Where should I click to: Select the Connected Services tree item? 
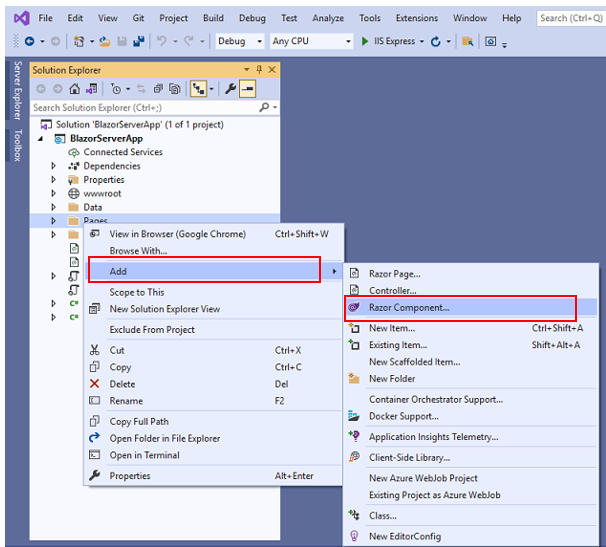point(123,152)
